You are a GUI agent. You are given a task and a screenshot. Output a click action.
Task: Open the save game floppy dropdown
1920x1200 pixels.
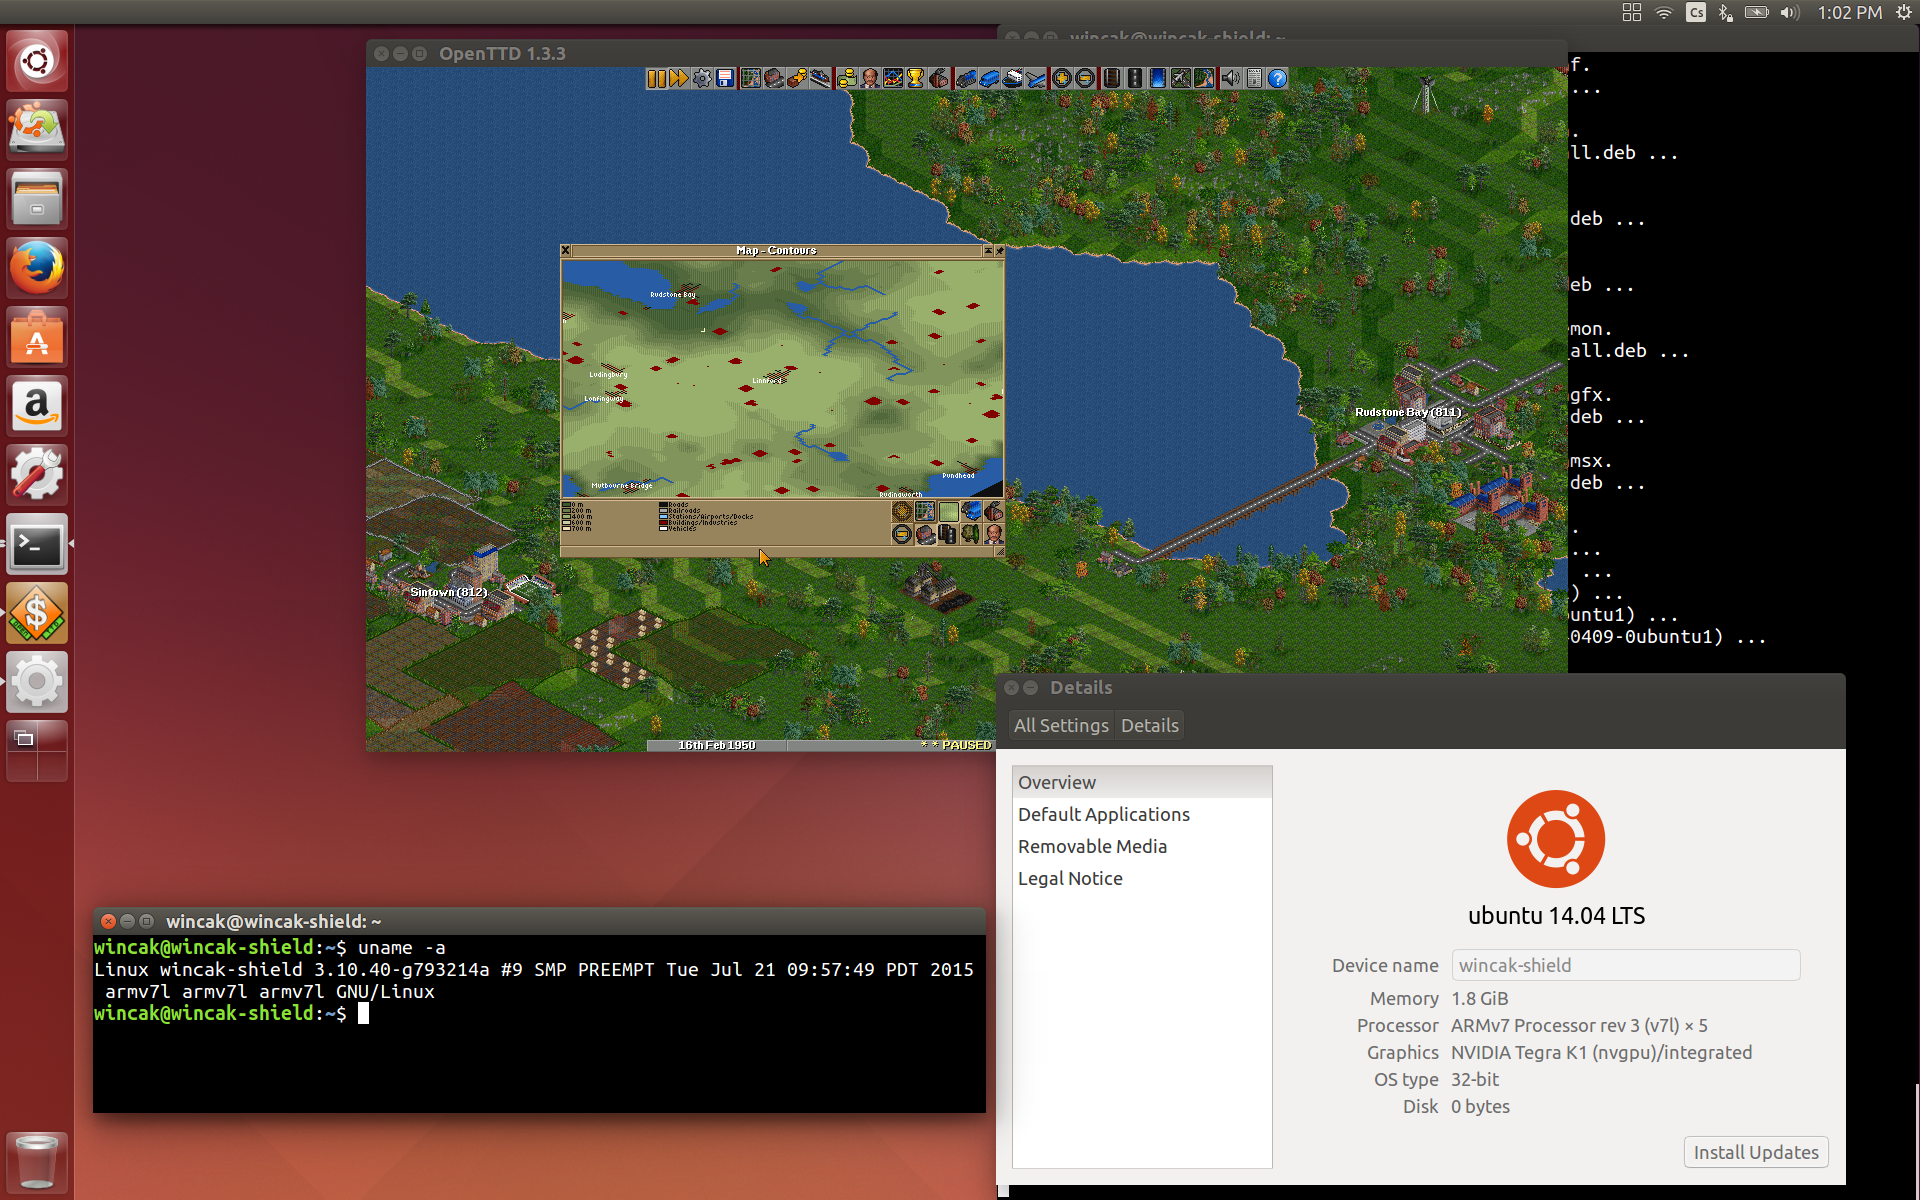(726, 78)
